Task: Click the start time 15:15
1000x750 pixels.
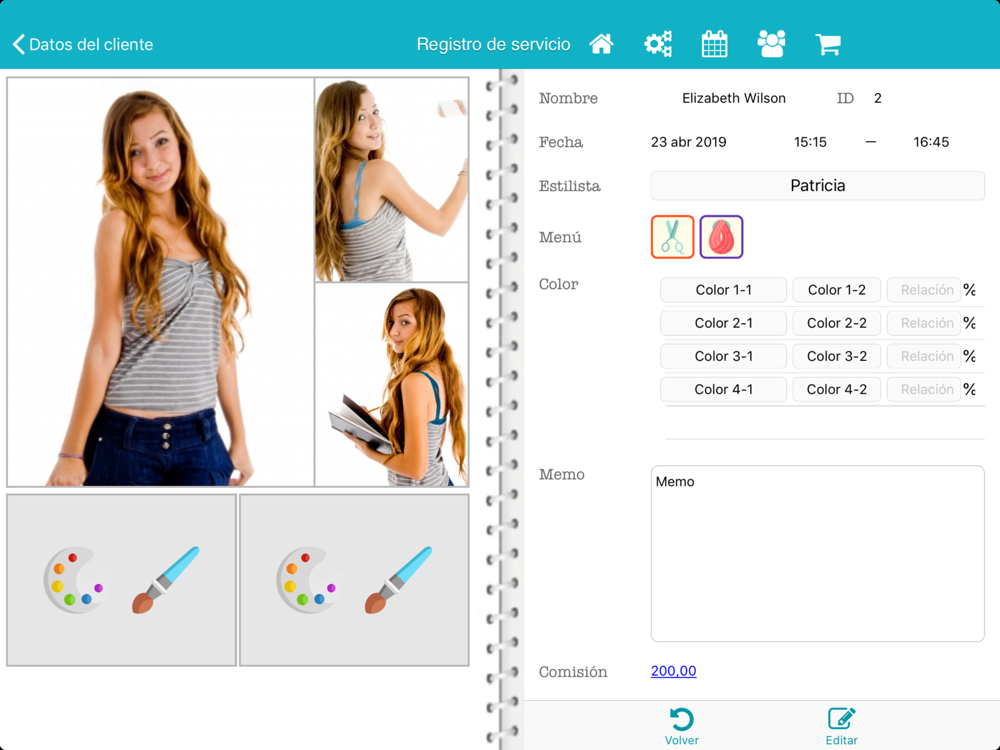Action: click(810, 142)
